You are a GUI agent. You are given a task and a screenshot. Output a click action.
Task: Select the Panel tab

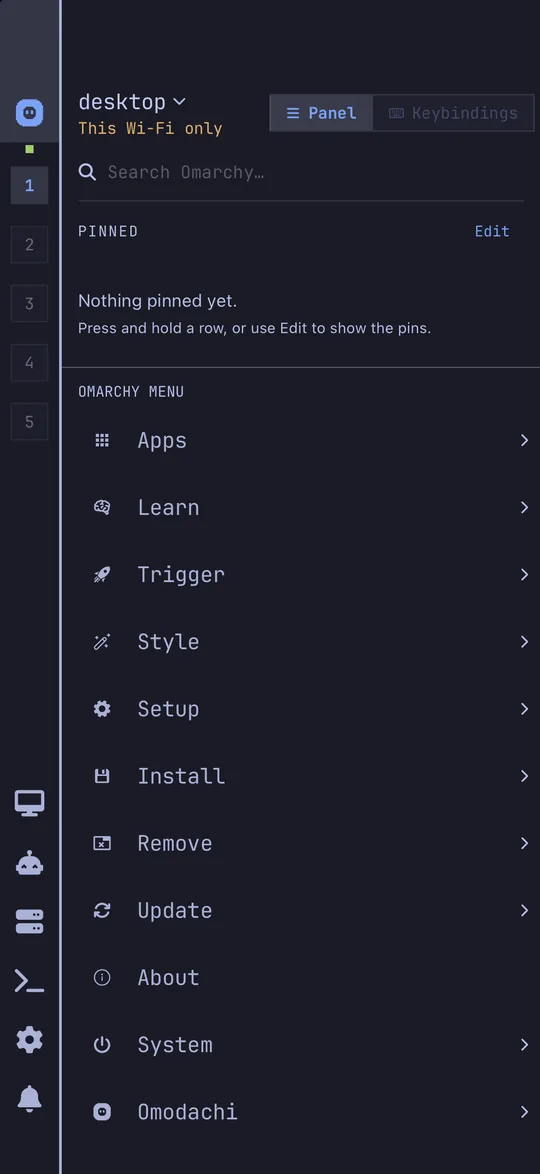[x=321, y=113]
